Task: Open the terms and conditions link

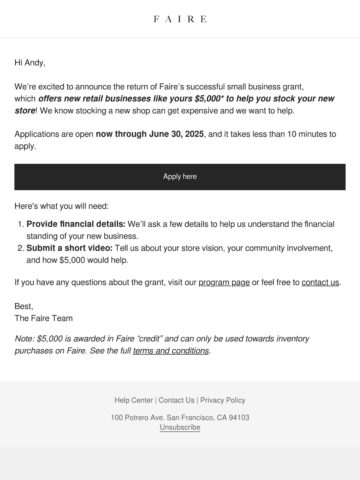Action: (x=171, y=351)
